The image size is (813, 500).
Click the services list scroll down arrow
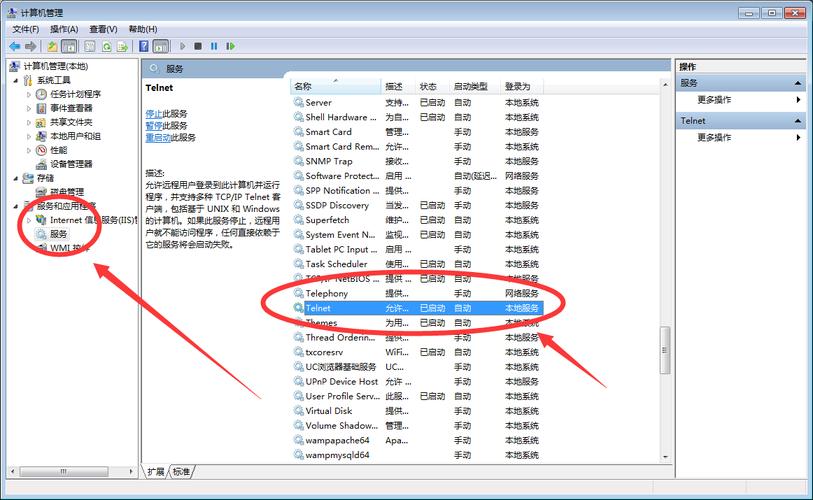(x=665, y=457)
